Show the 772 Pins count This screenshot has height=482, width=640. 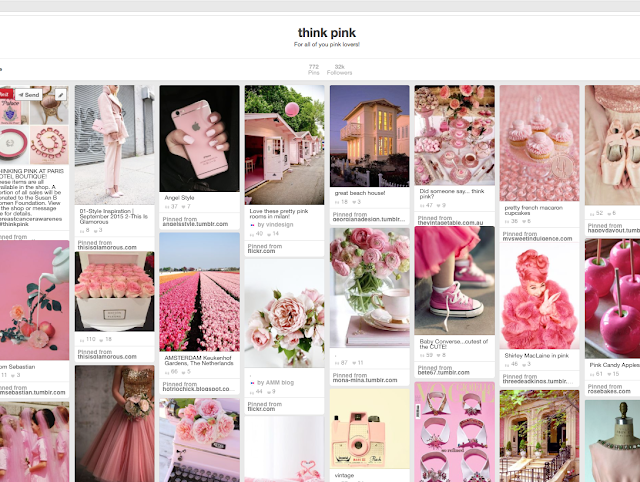(313, 69)
